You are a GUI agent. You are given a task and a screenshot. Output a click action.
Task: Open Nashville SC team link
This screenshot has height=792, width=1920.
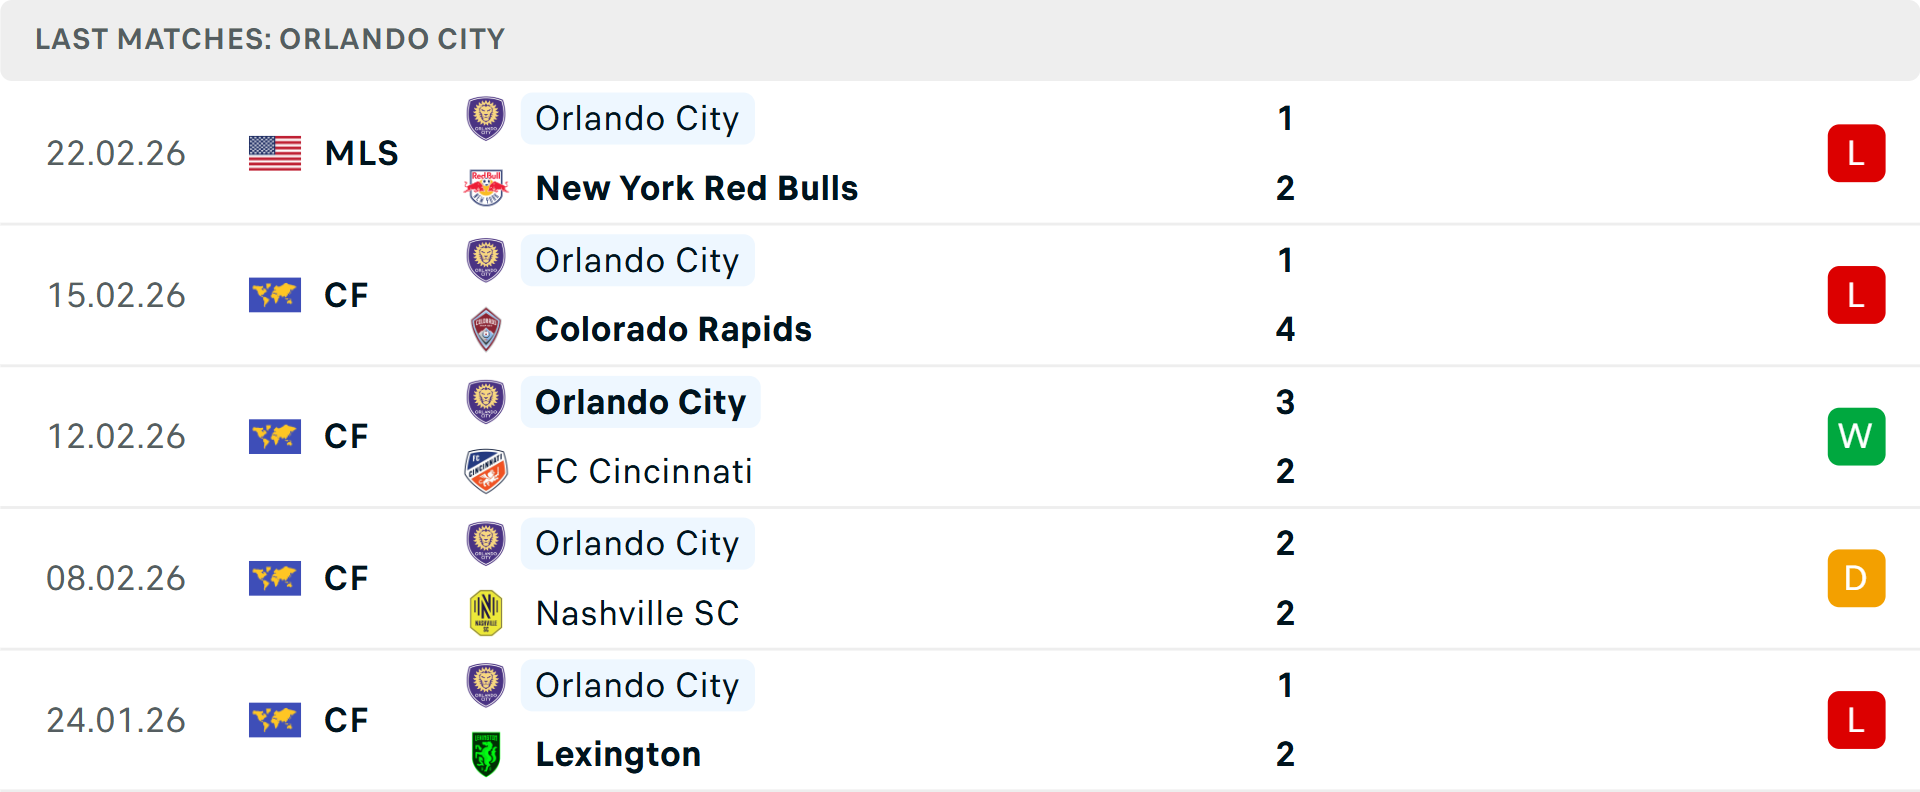pyautogui.click(x=637, y=613)
